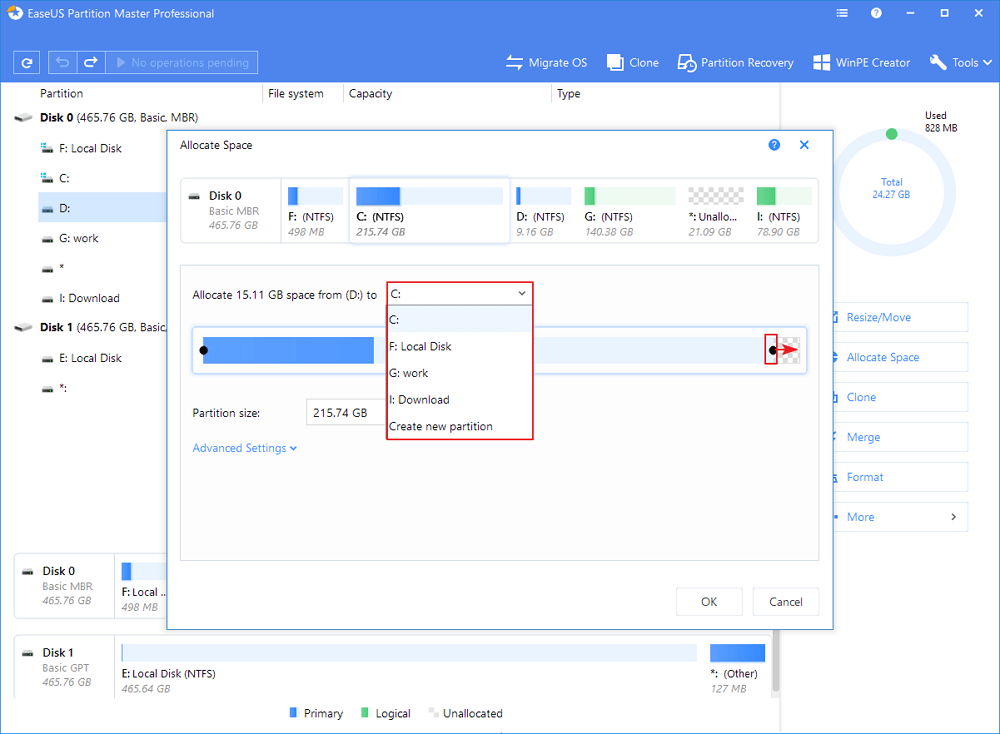Click Allocate Space in side panel
Image resolution: width=1000 pixels, height=734 pixels.
click(901, 357)
